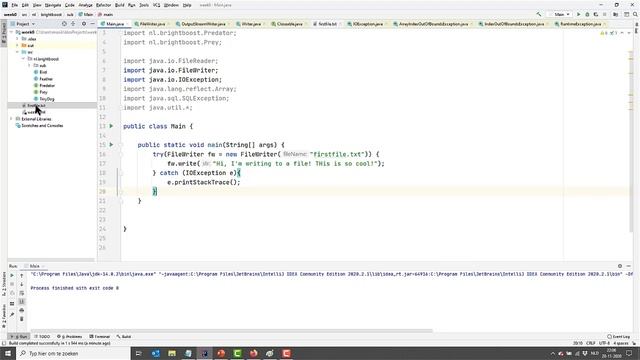This screenshot has width=640, height=360.
Task: Open the Problems tool window
Action: [69, 337]
